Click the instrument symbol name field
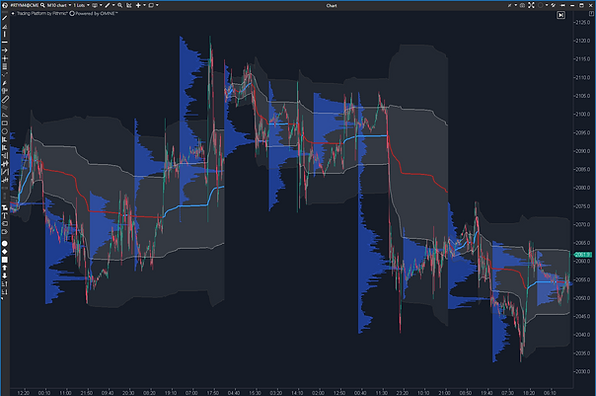Image resolution: width=596 pixels, height=396 pixels. coord(25,5)
